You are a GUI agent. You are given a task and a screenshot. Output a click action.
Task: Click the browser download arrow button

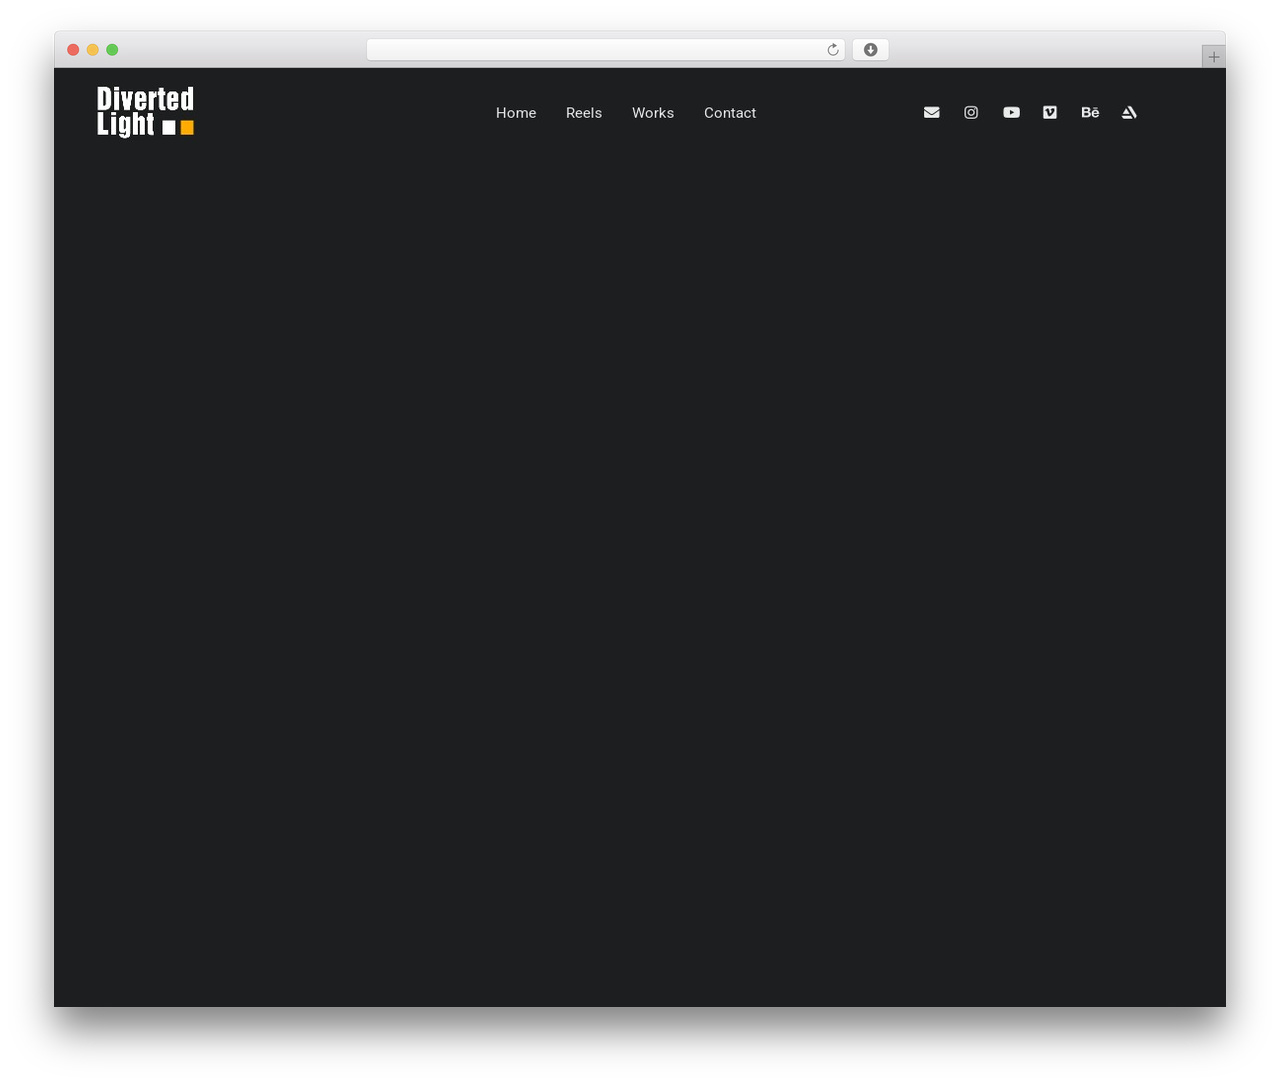870,50
